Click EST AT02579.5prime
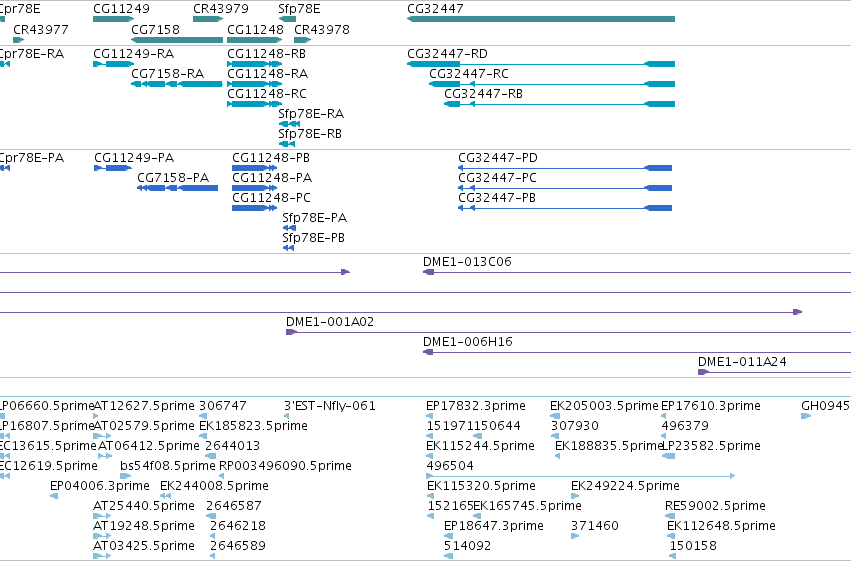 click(x=102, y=436)
